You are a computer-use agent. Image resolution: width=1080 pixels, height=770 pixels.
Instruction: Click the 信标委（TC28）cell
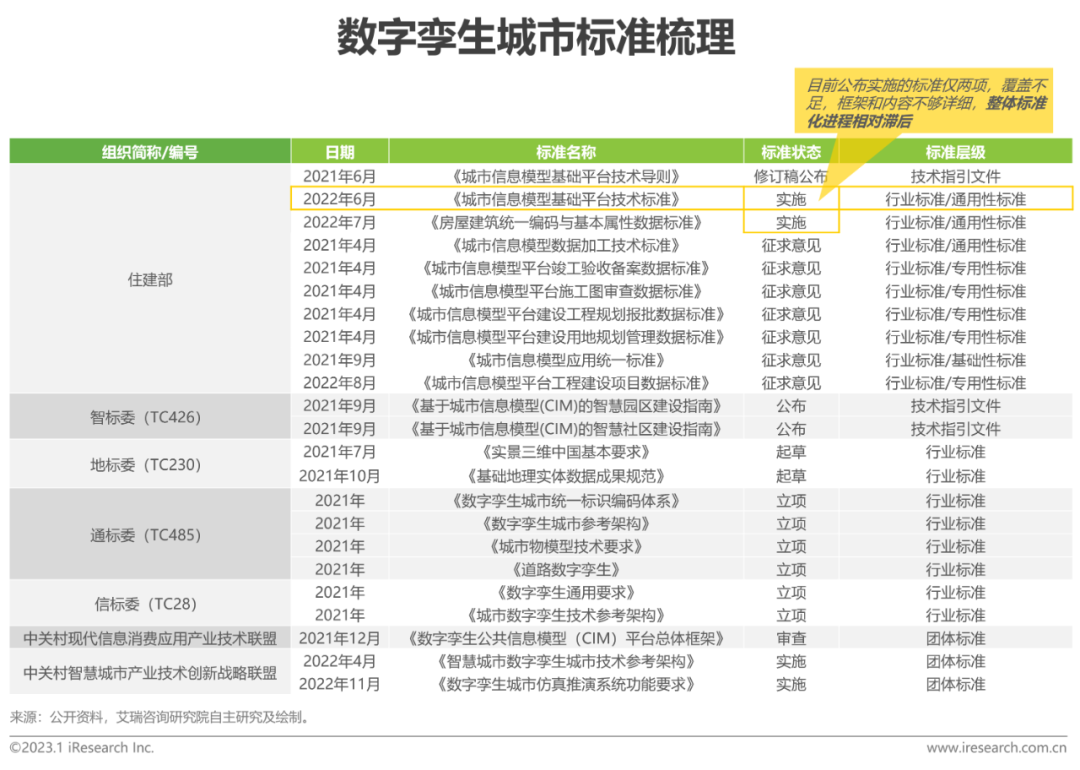pos(149,604)
